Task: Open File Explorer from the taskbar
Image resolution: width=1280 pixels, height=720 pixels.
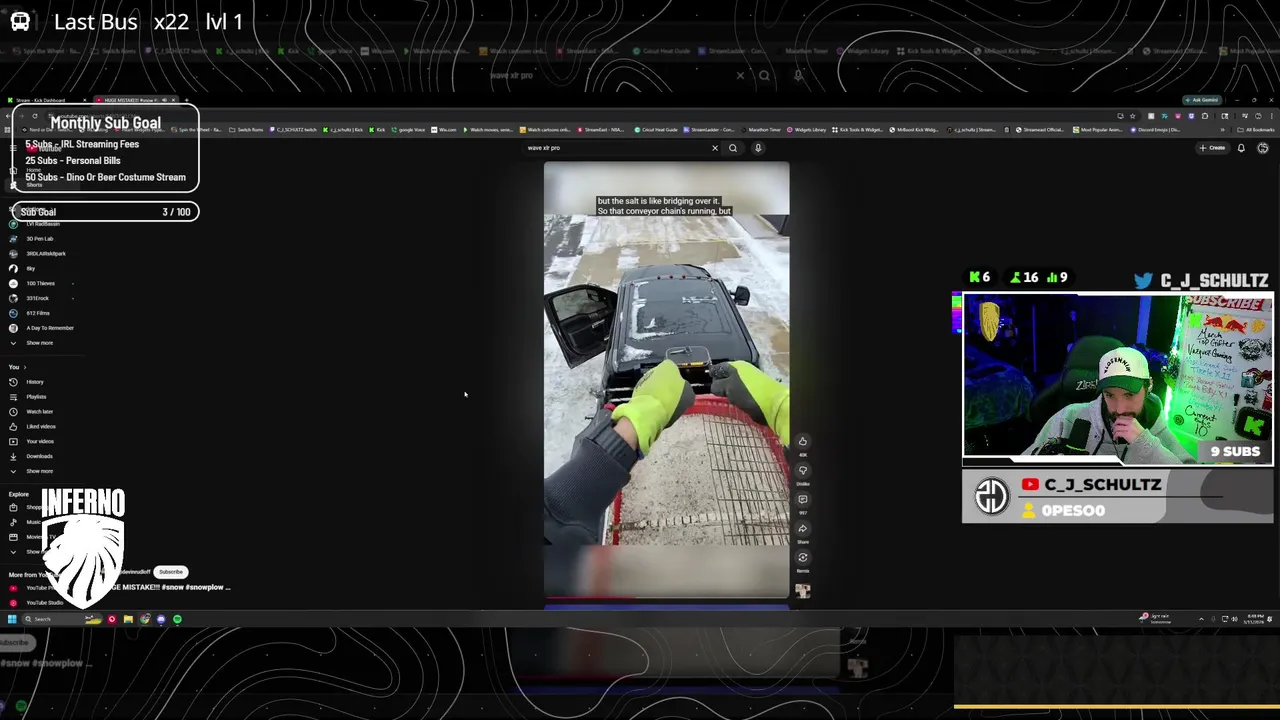Action: click(x=128, y=619)
